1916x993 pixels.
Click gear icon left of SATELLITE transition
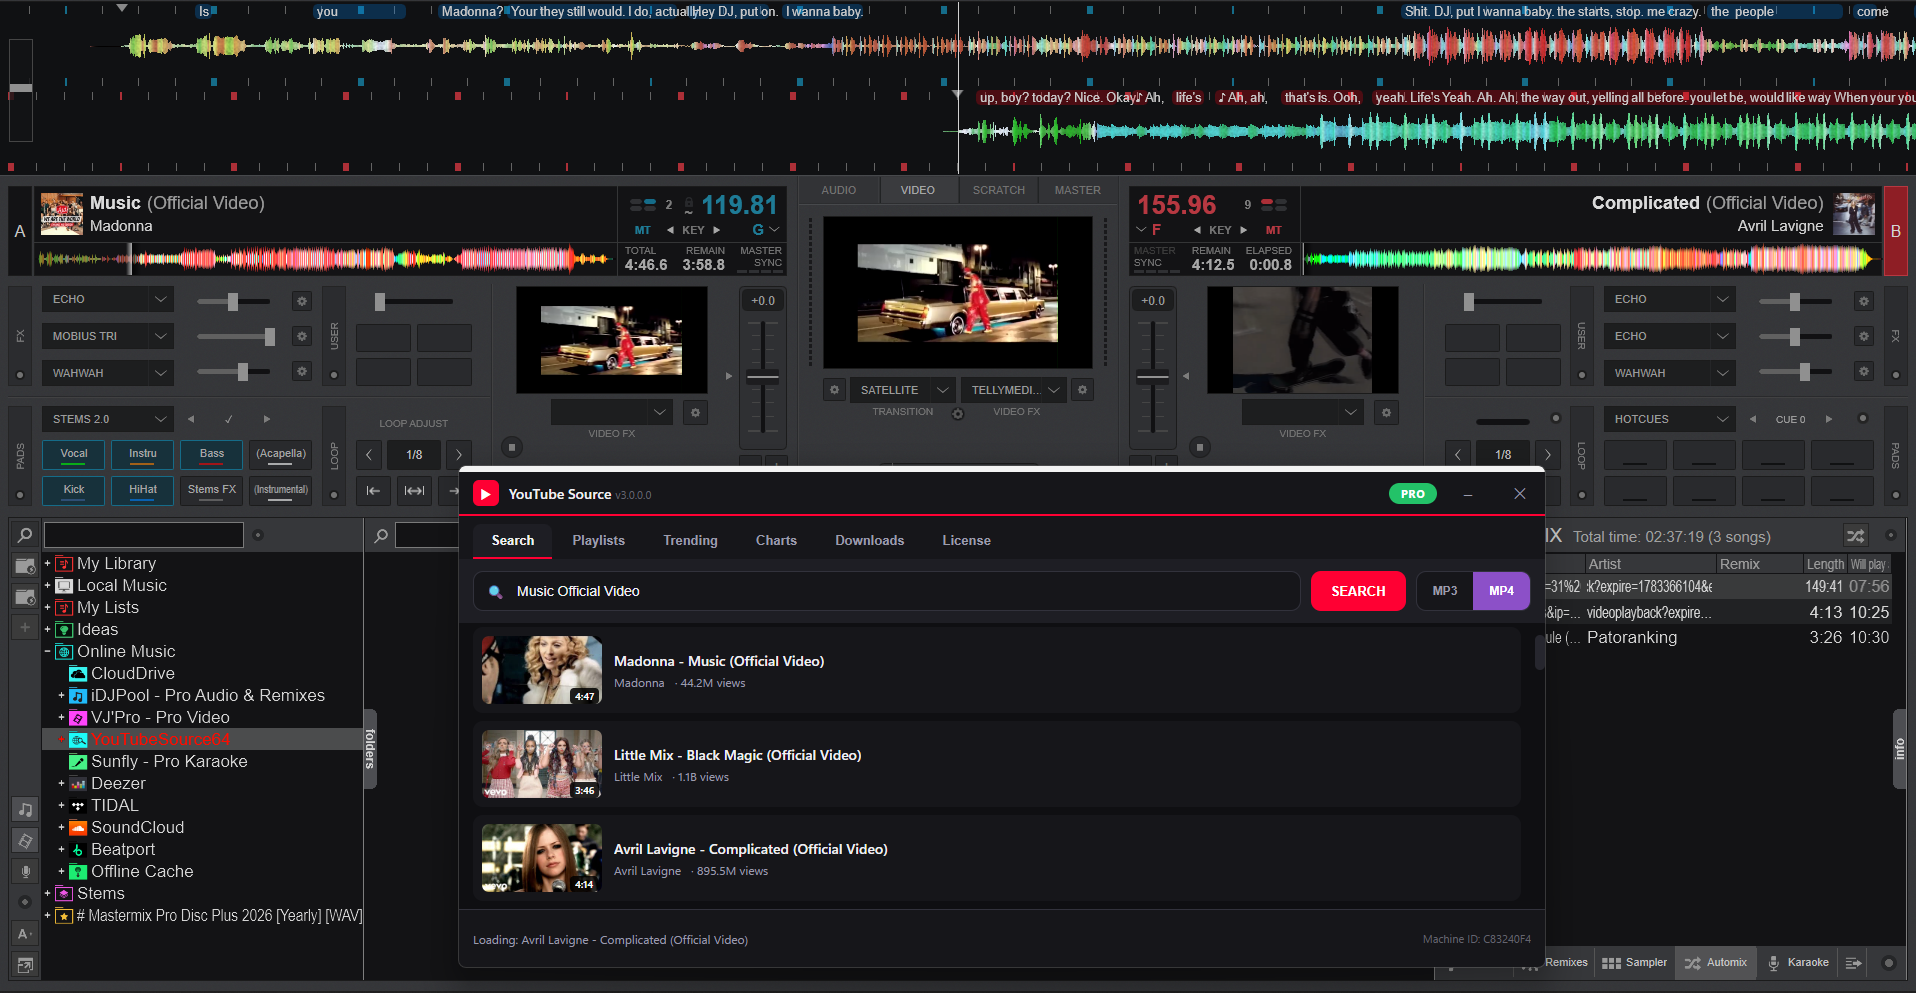(x=835, y=390)
